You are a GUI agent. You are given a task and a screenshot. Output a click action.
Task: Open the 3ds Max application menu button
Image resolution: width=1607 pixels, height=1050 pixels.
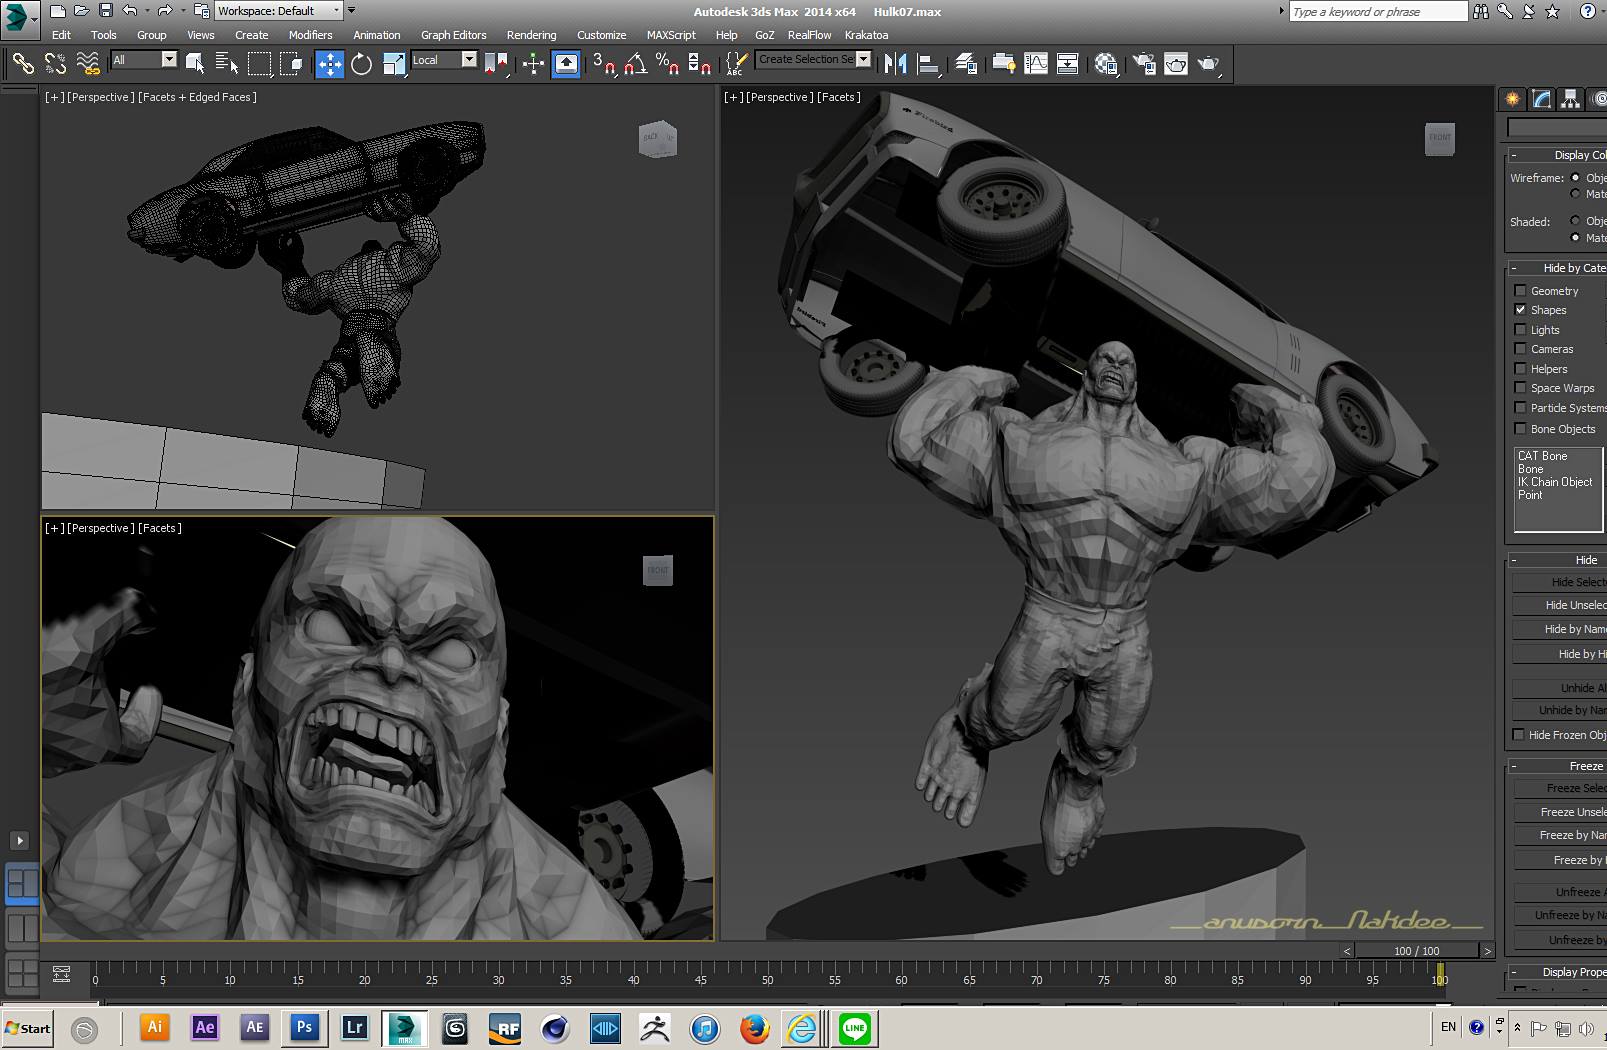tap(20, 17)
